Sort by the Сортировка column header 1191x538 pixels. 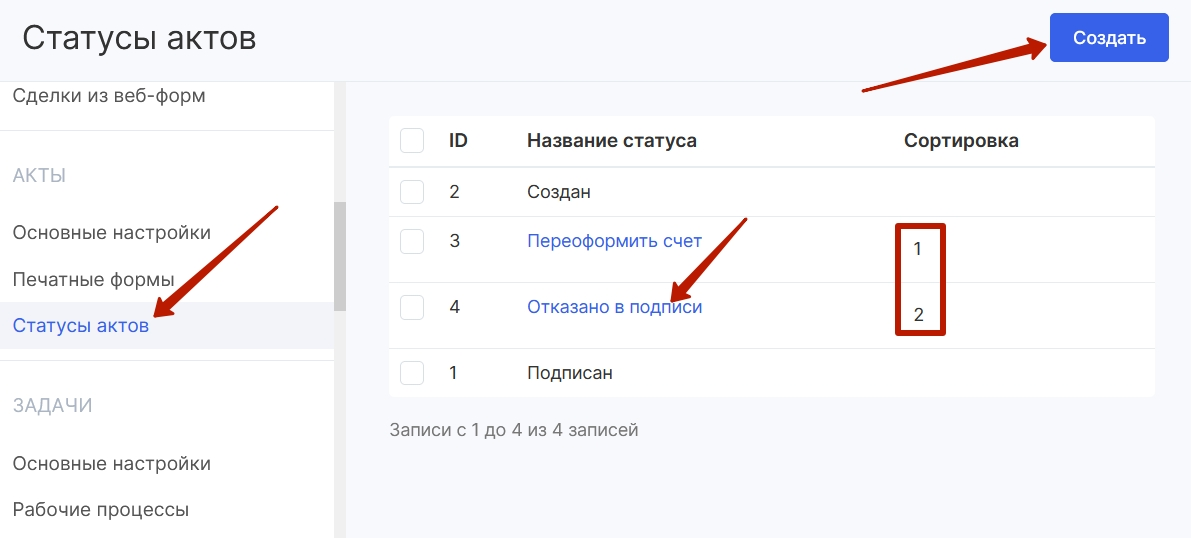click(x=961, y=141)
